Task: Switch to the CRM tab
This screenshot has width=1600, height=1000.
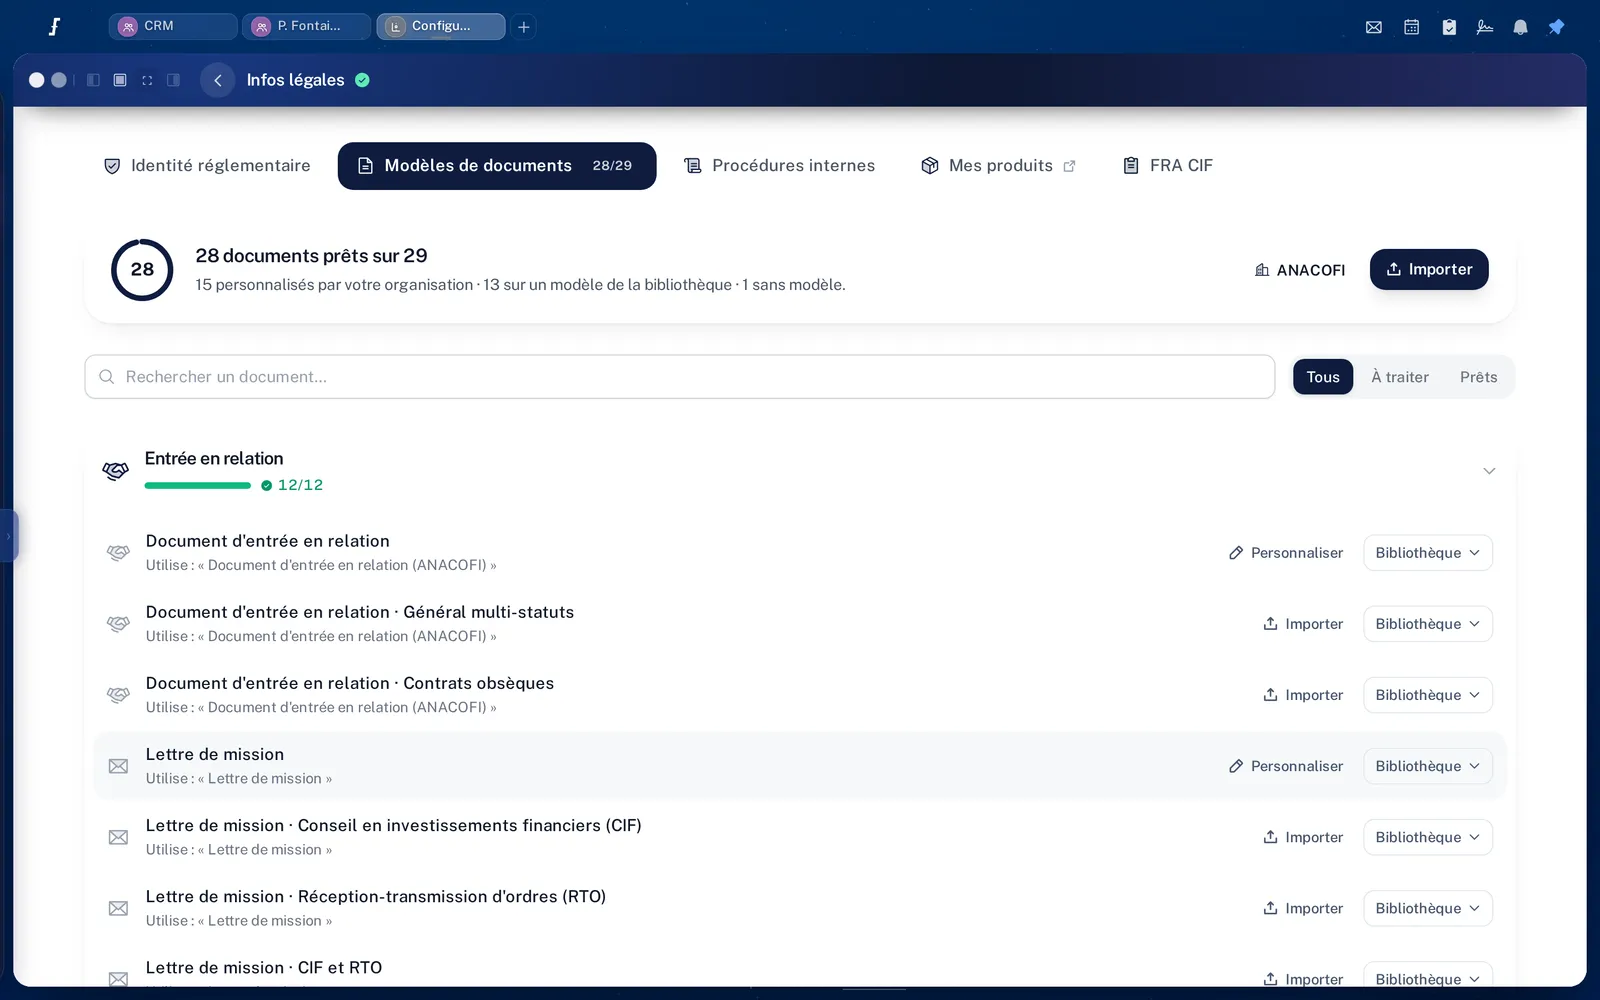Action: [173, 26]
